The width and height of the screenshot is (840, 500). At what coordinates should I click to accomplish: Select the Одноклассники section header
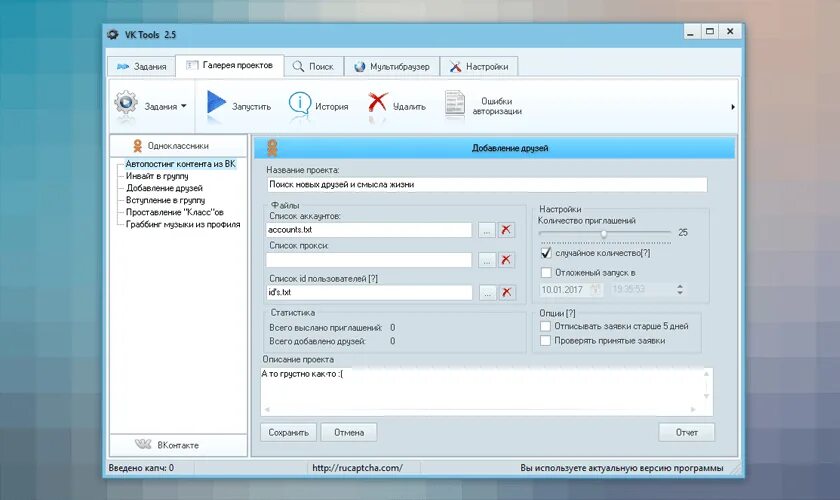178,145
